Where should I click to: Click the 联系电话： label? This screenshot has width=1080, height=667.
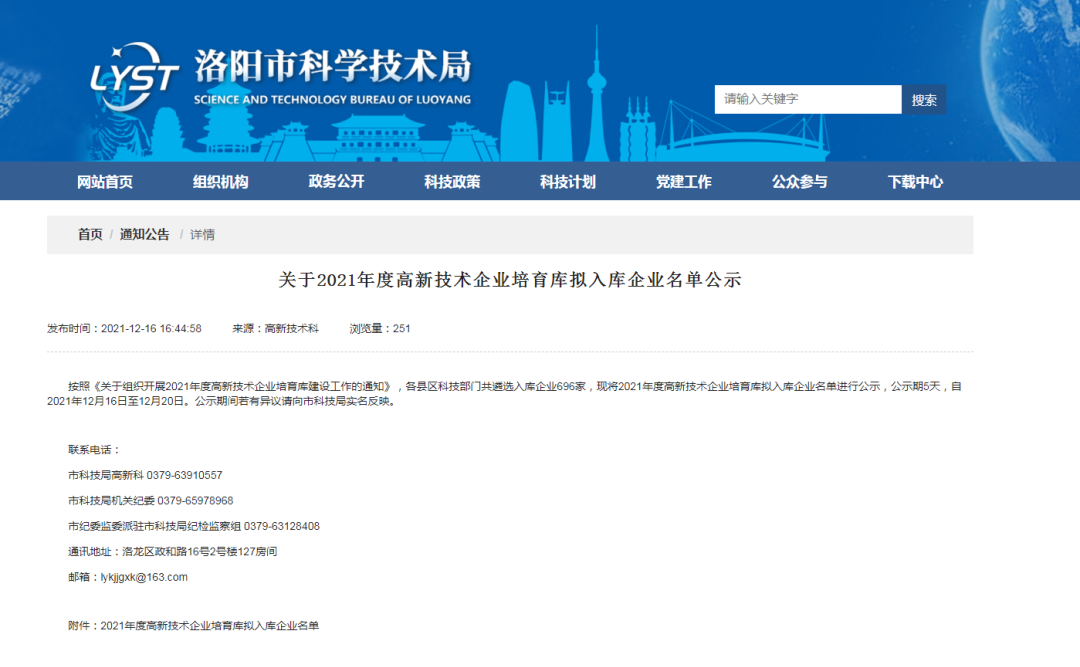(x=94, y=450)
